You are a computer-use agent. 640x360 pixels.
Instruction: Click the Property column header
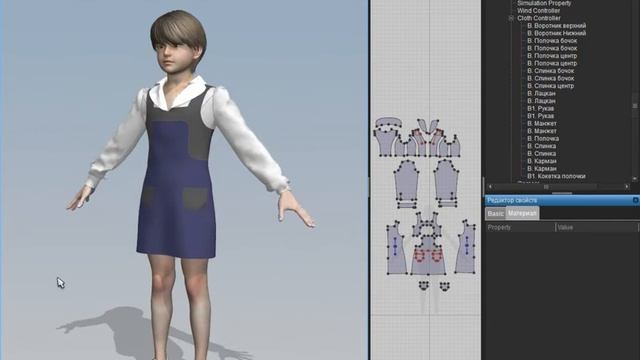pos(520,228)
